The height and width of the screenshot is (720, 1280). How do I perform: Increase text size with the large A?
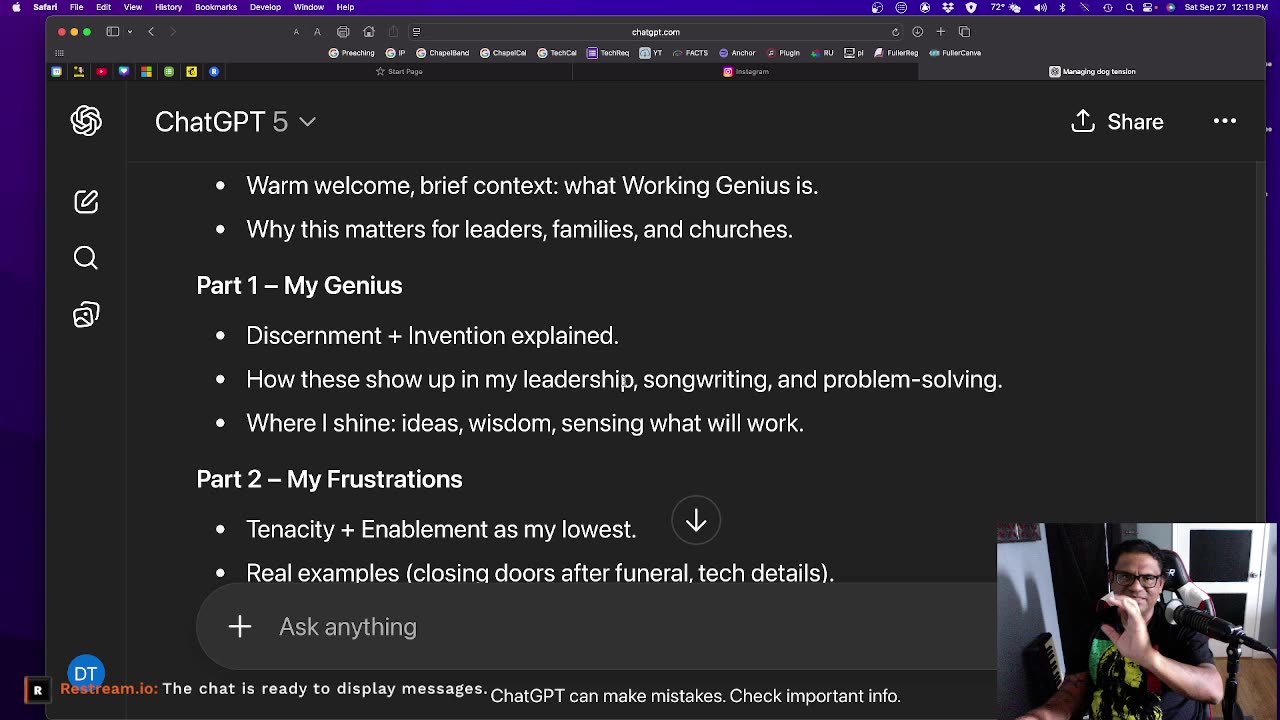[317, 32]
